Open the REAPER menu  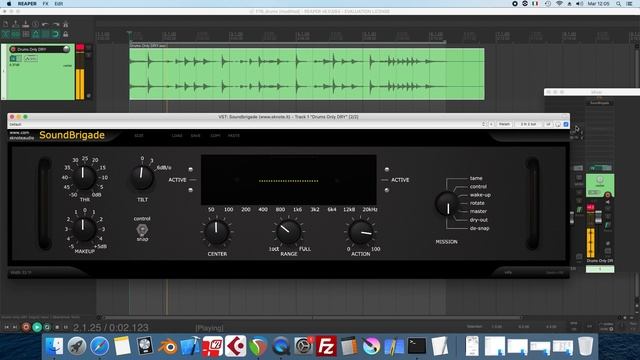click(x=27, y=4)
